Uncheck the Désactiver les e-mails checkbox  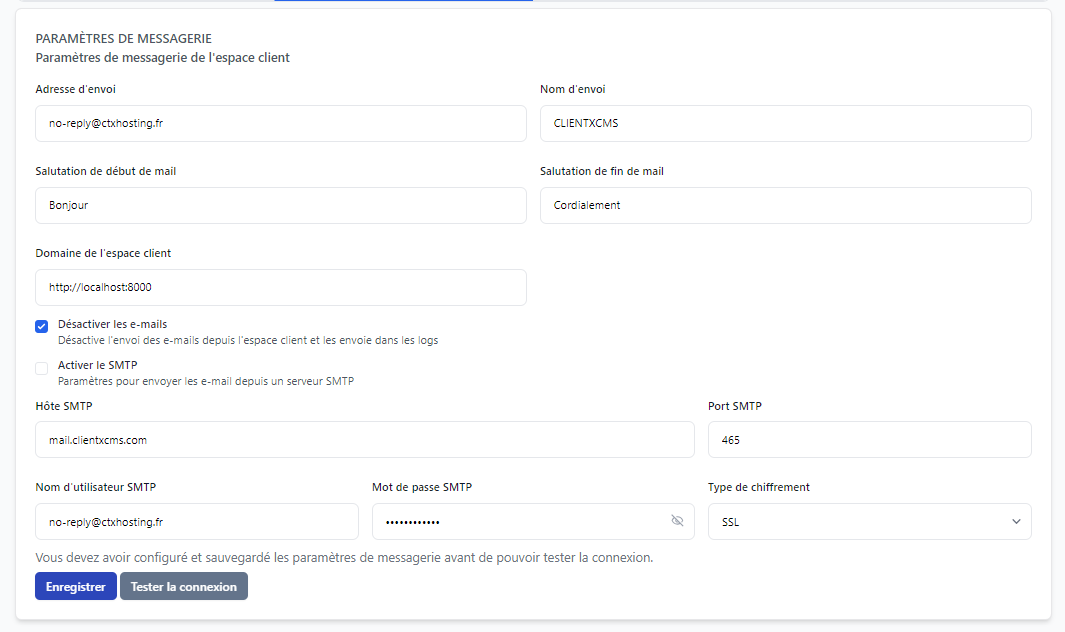point(42,327)
